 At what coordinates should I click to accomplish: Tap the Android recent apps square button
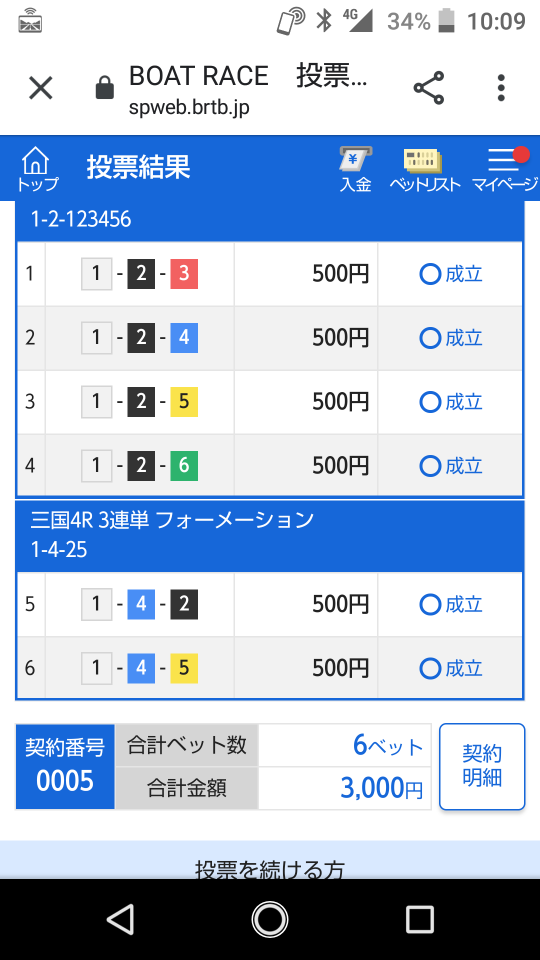point(419,919)
